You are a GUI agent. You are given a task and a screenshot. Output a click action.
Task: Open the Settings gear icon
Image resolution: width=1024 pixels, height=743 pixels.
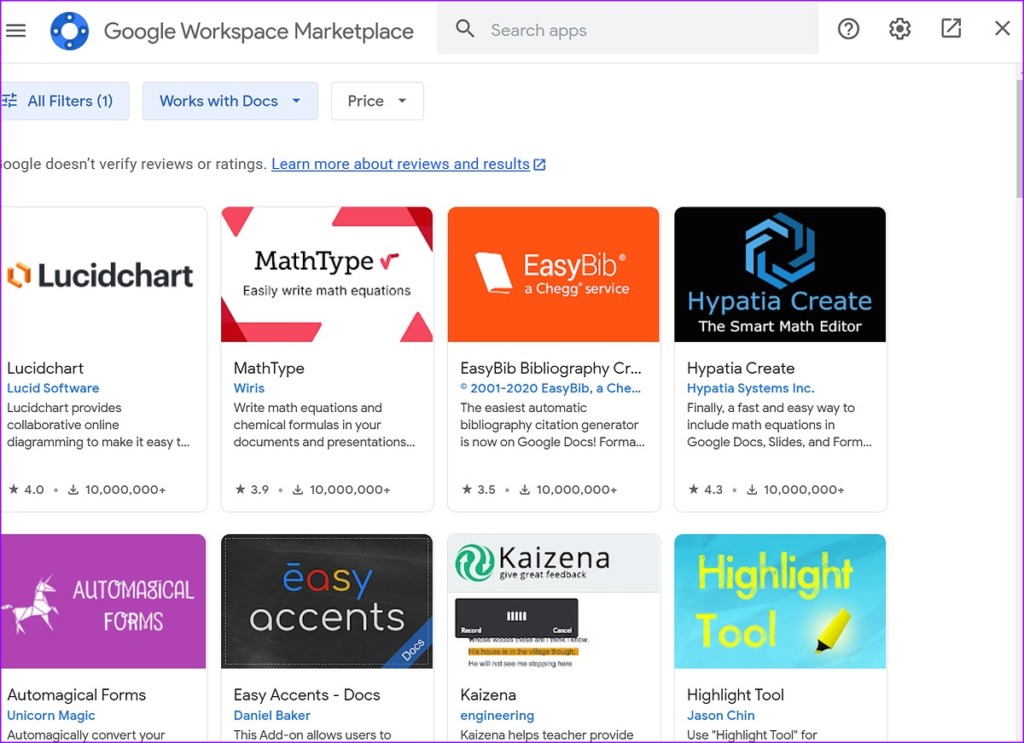pyautogui.click(x=900, y=29)
